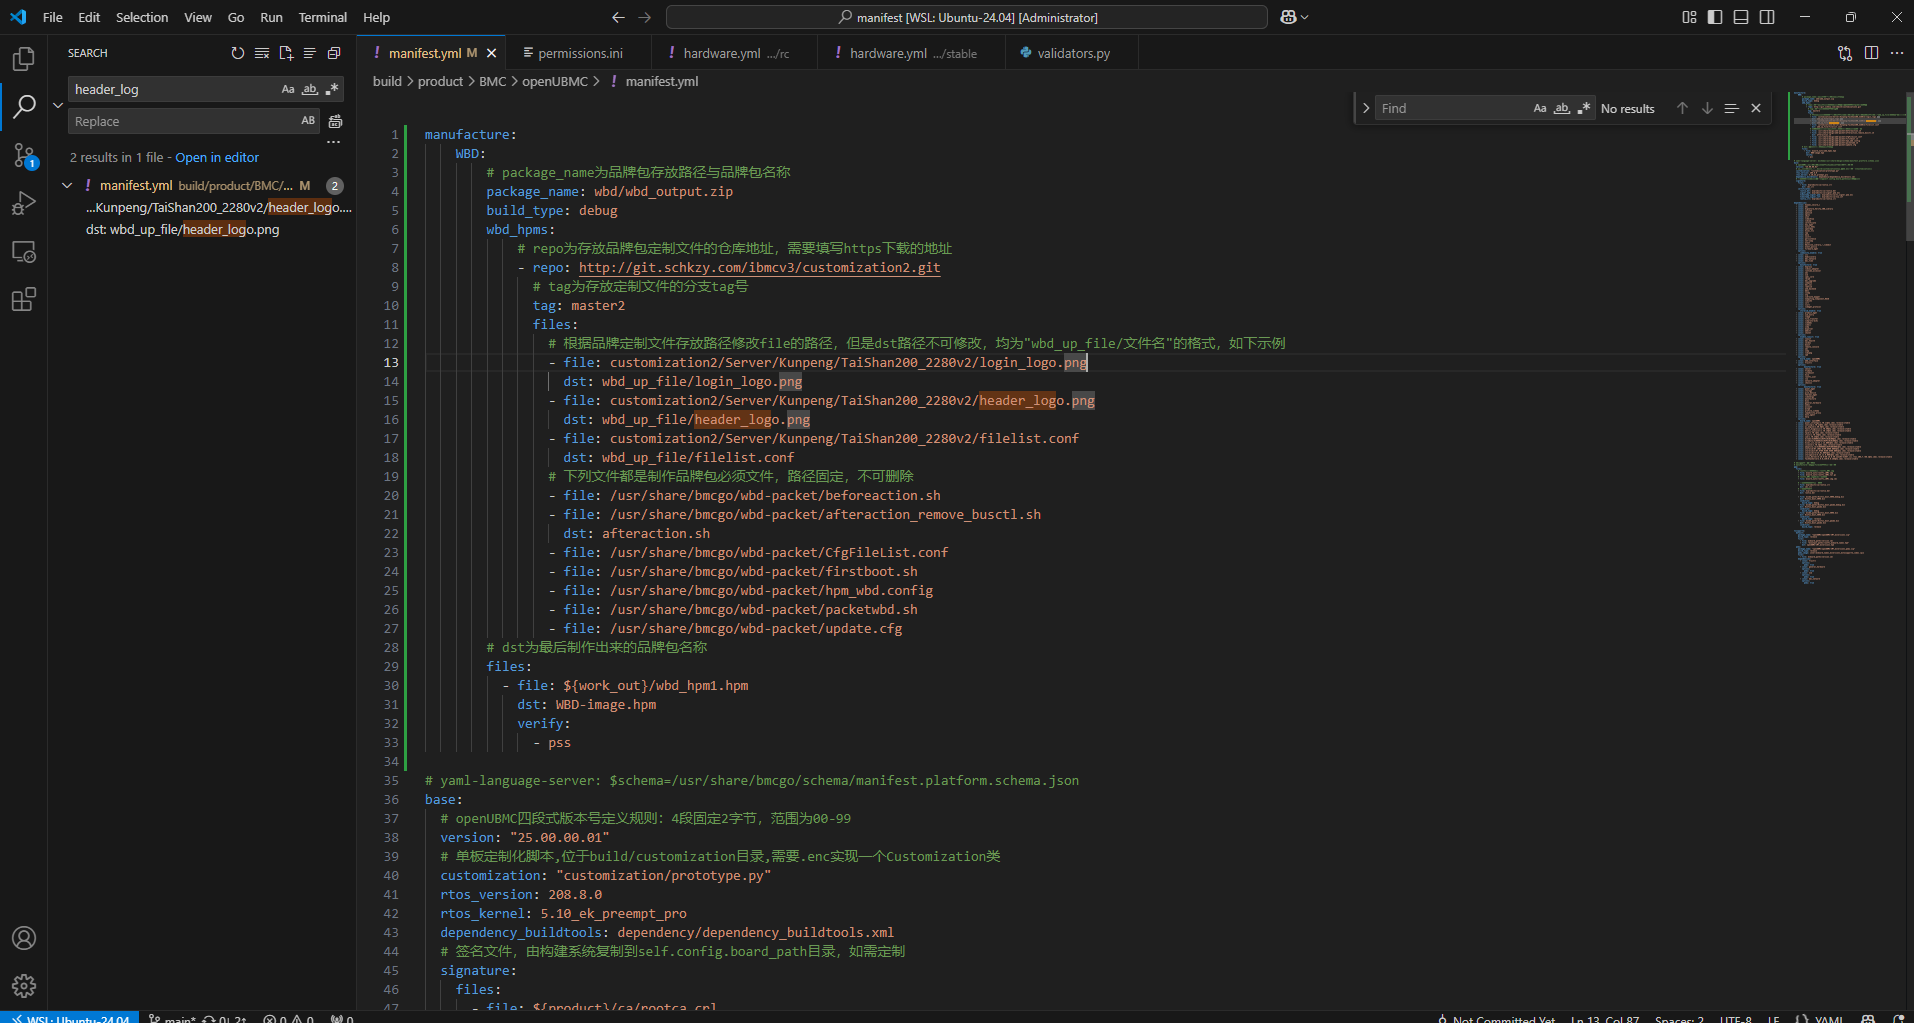Open the Run and Debug view

tap(24, 203)
